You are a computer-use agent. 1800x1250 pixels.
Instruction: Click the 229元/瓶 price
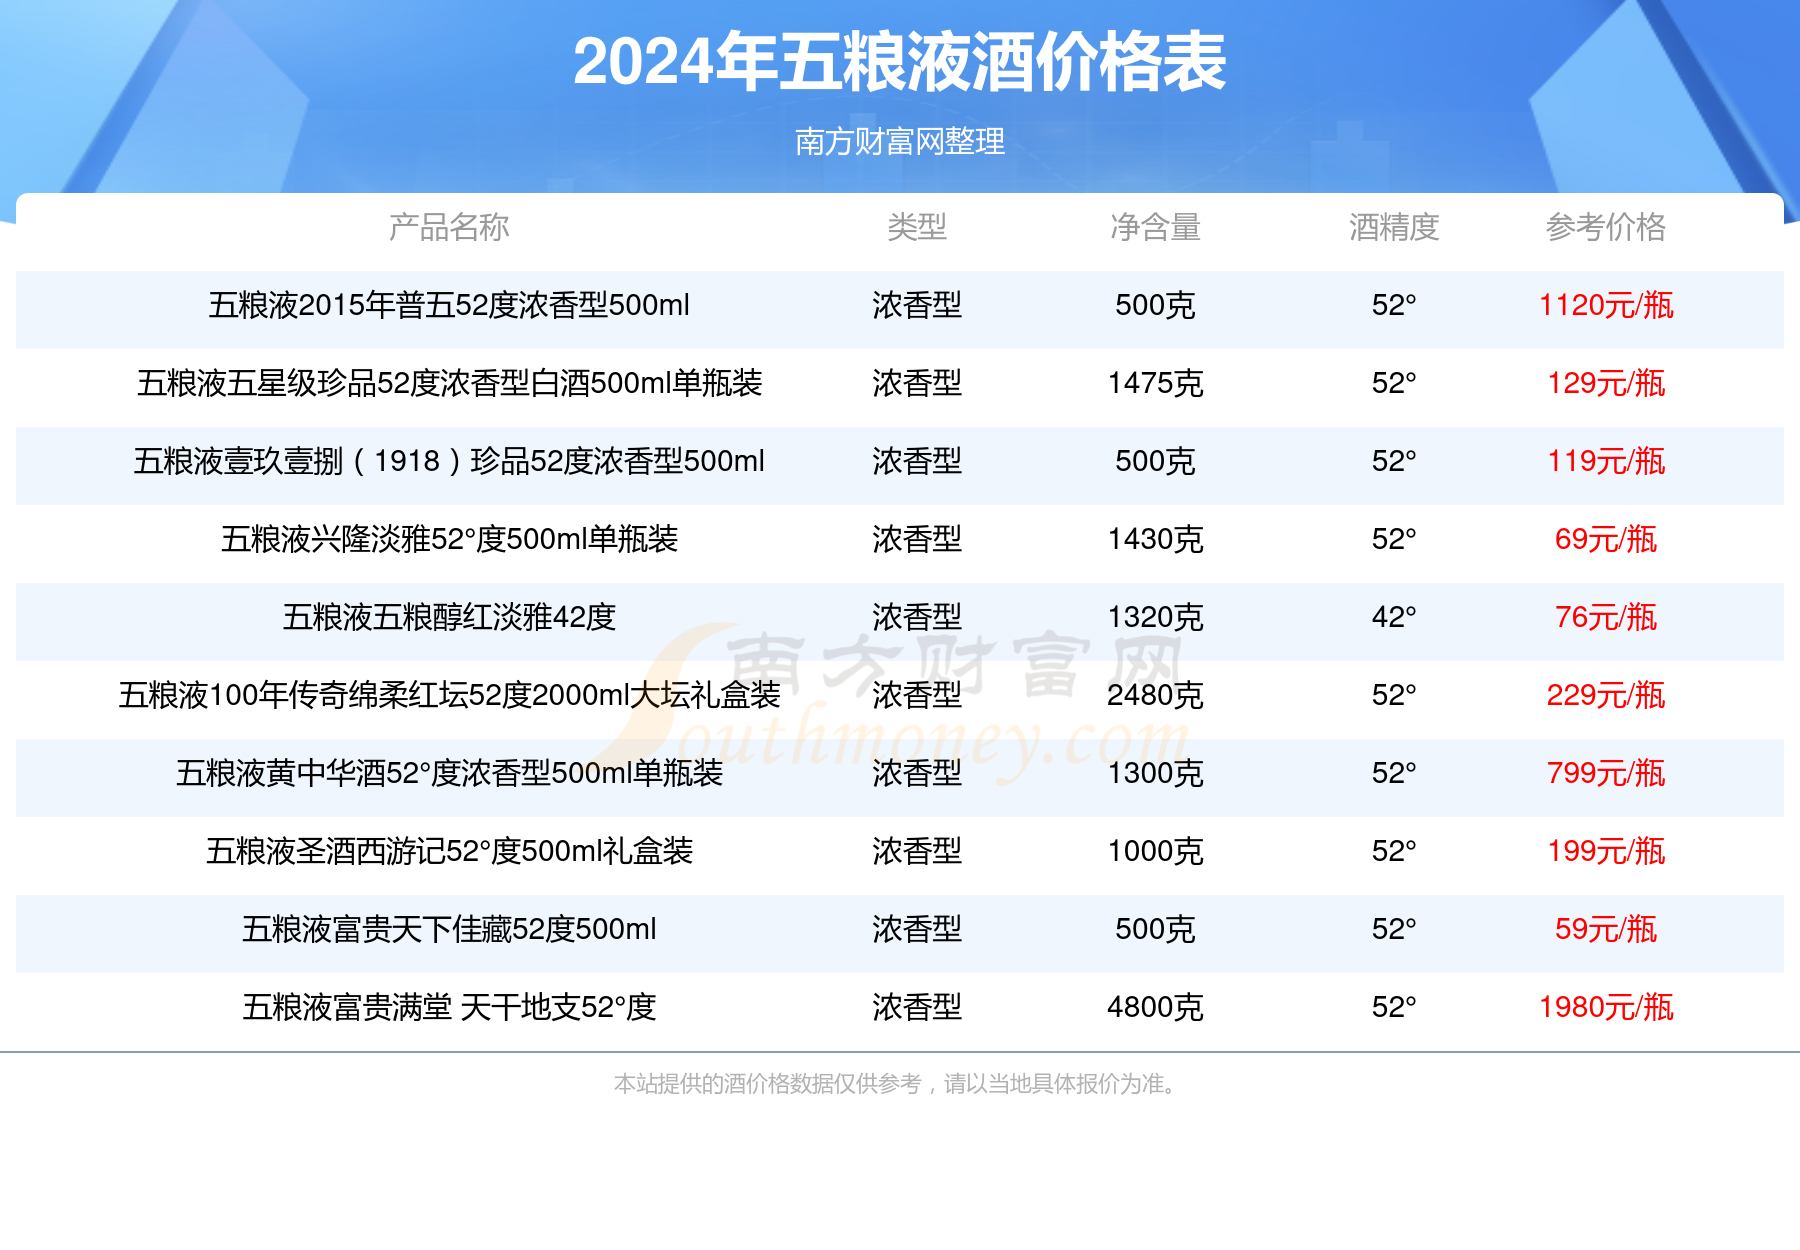pyautogui.click(x=1606, y=695)
